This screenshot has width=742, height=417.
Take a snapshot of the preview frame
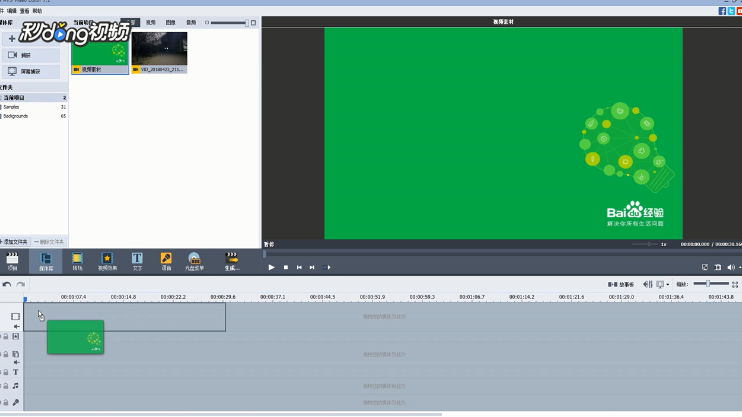[718, 267]
